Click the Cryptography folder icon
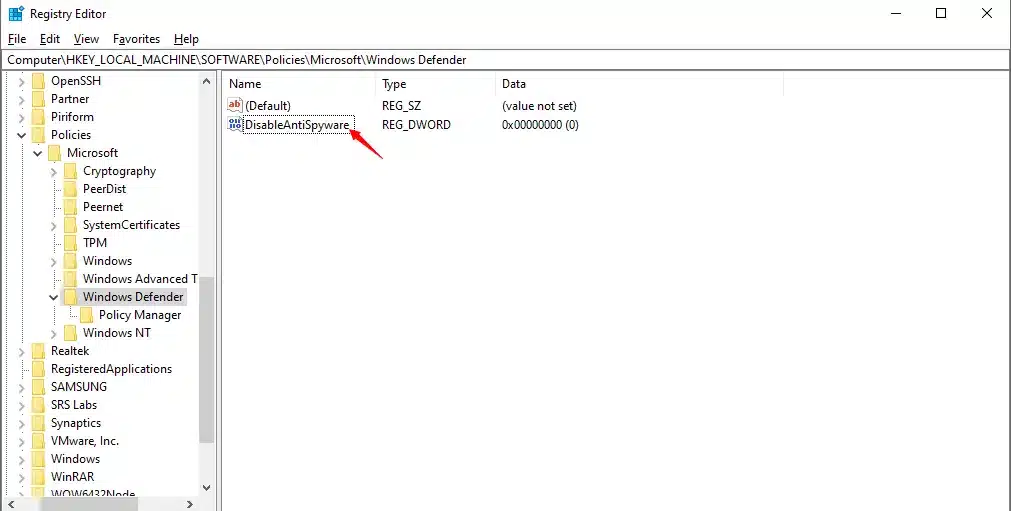Image resolution: width=1011 pixels, height=511 pixels. [x=71, y=171]
